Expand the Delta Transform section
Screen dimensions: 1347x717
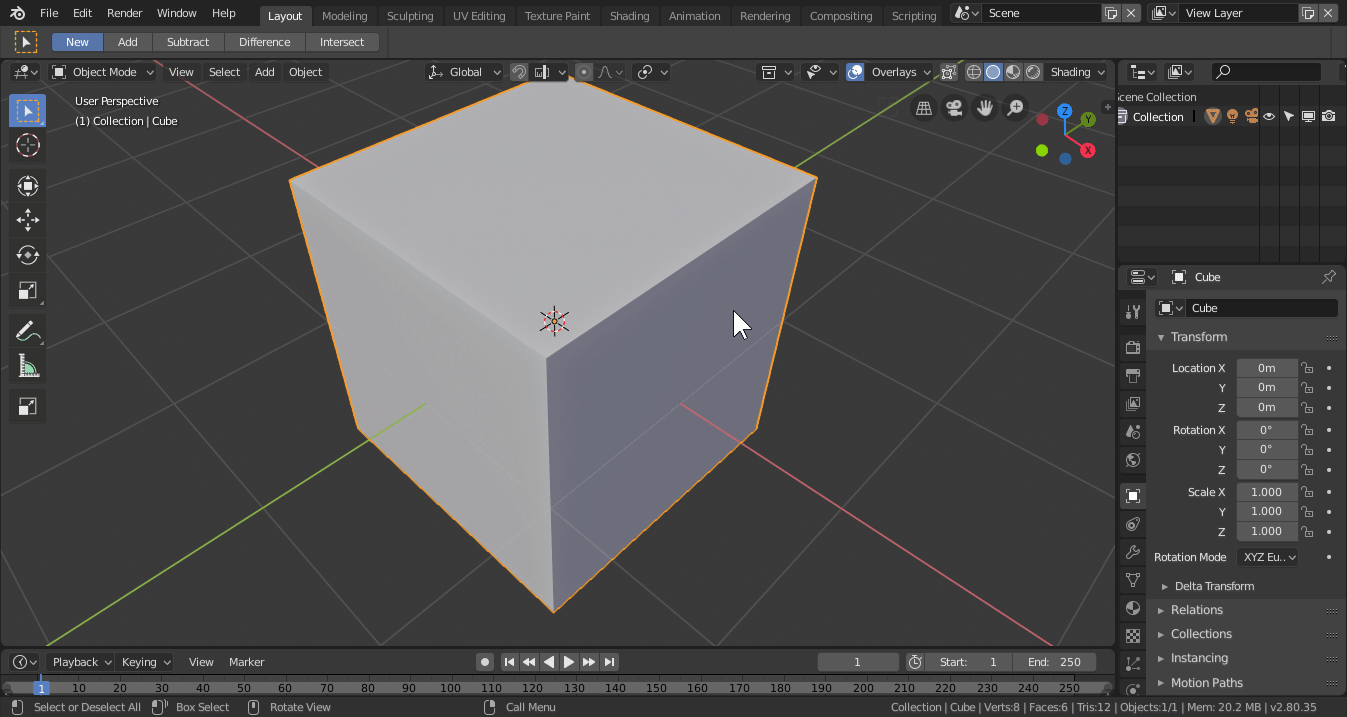pyautogui.click(x=1213, y=586)
